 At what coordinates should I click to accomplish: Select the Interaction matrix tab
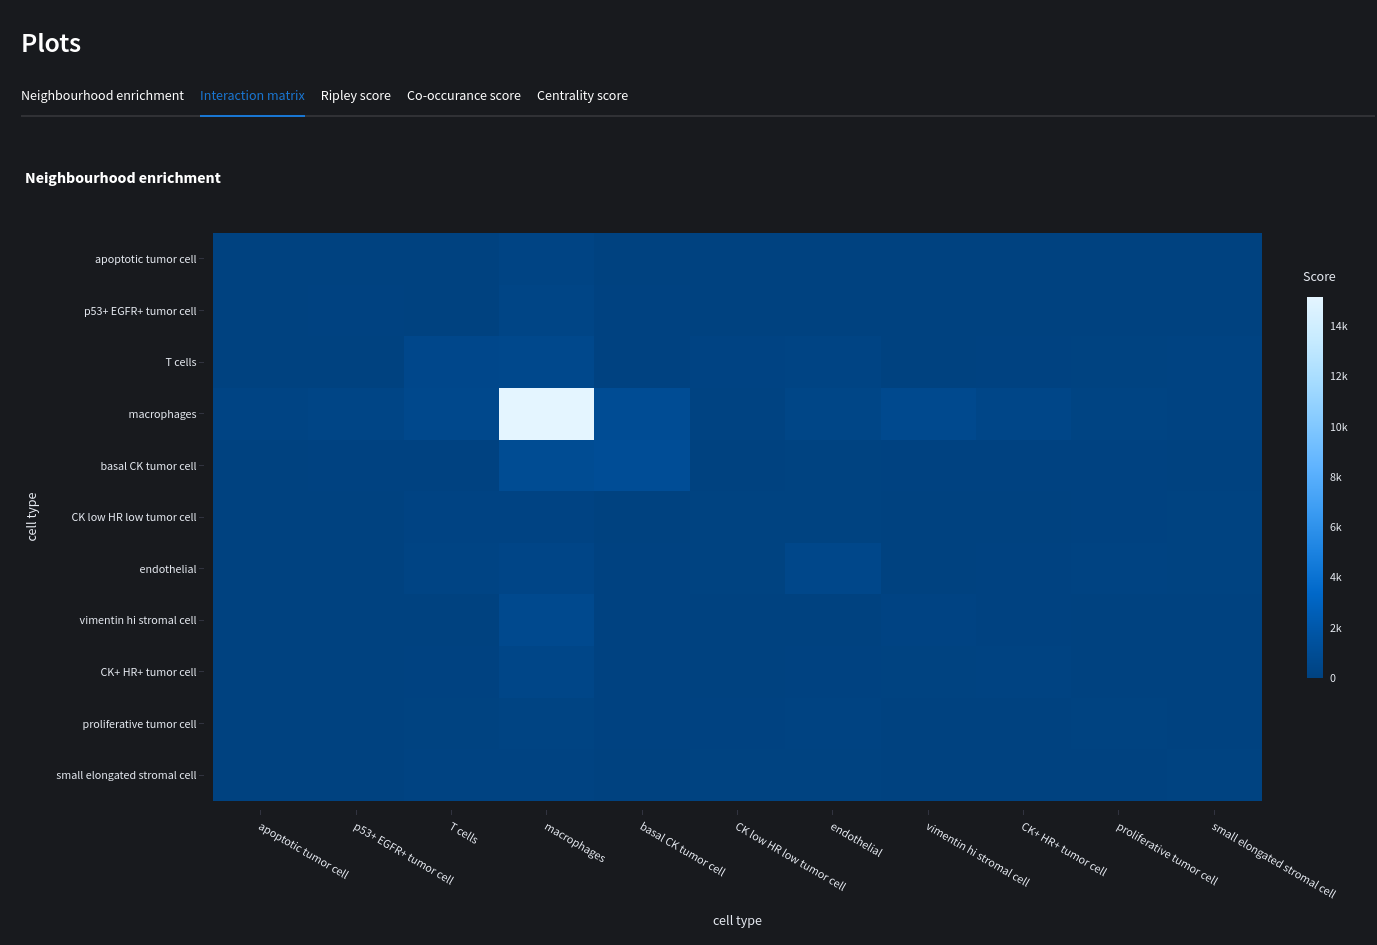(252, 96)
